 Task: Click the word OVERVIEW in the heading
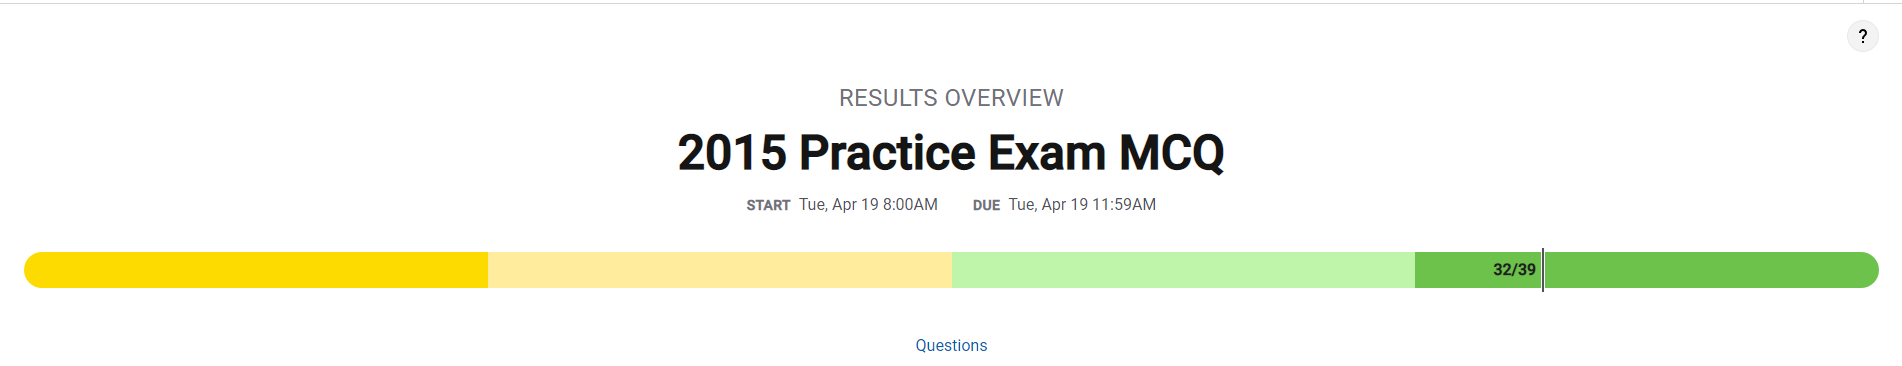(x=1005, y=98)
